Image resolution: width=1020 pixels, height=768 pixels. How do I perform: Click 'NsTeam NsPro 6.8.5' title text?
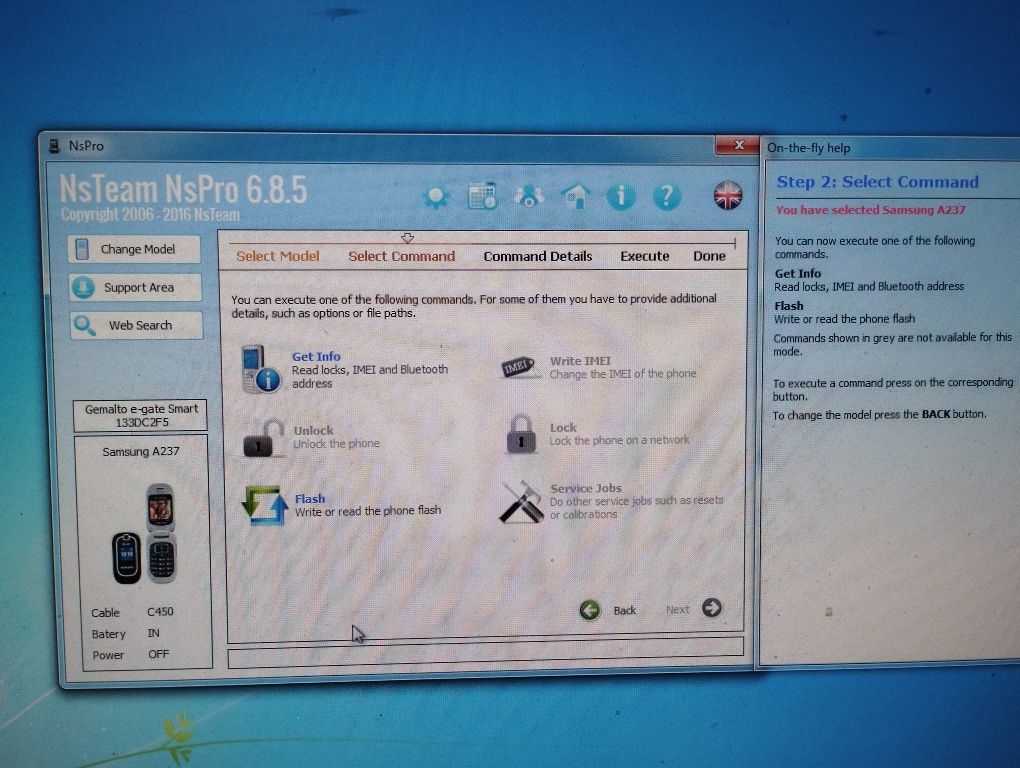(183, 189)
